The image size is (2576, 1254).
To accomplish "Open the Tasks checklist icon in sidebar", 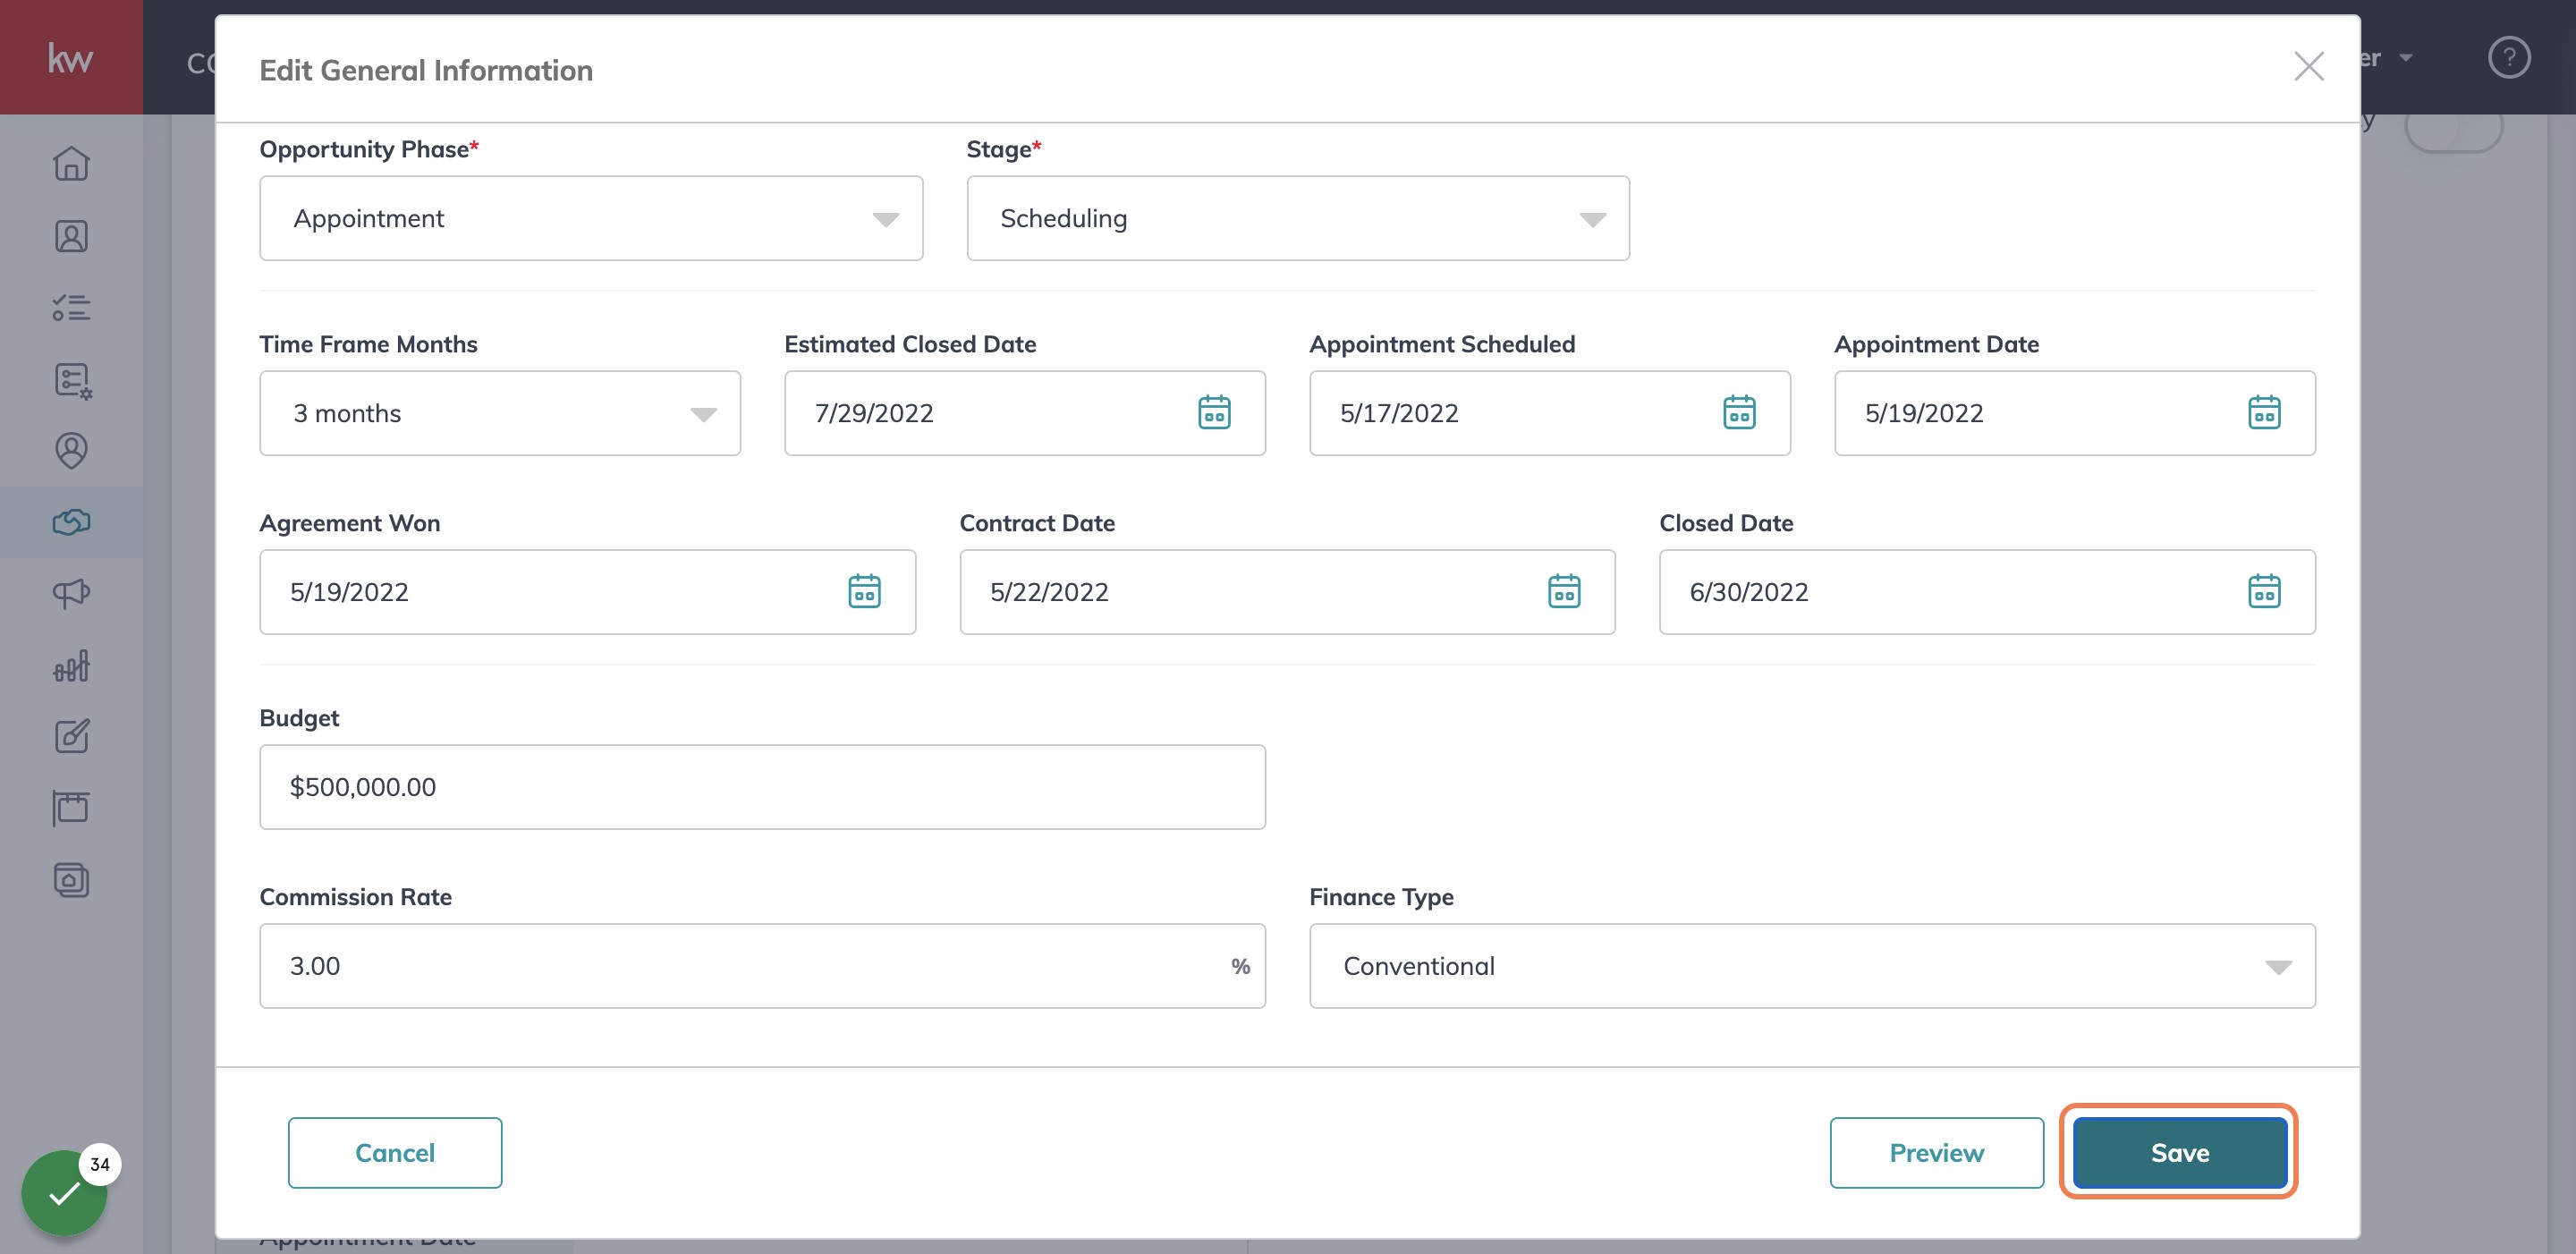I will click(71, 307).
